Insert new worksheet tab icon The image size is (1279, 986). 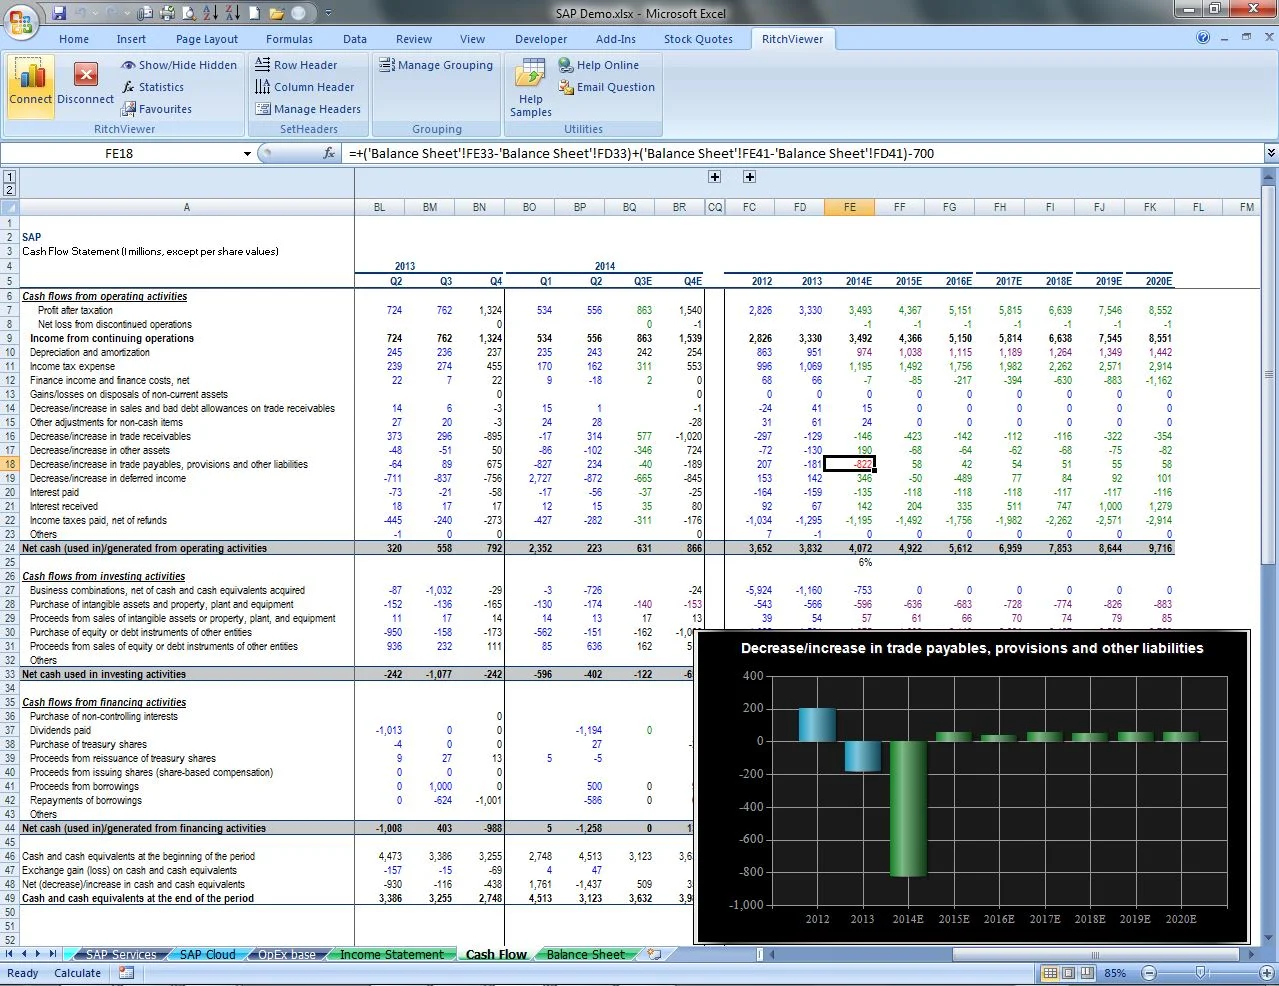pos(654,954)
